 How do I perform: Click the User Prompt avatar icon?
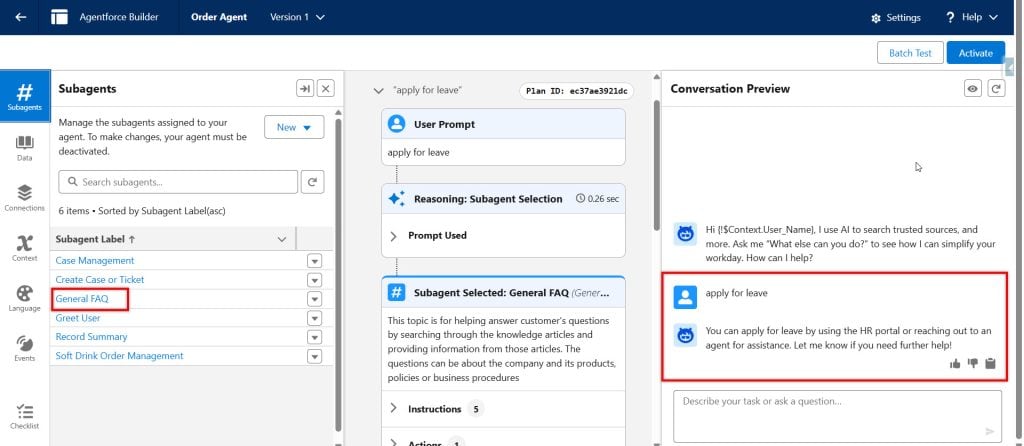396,124
